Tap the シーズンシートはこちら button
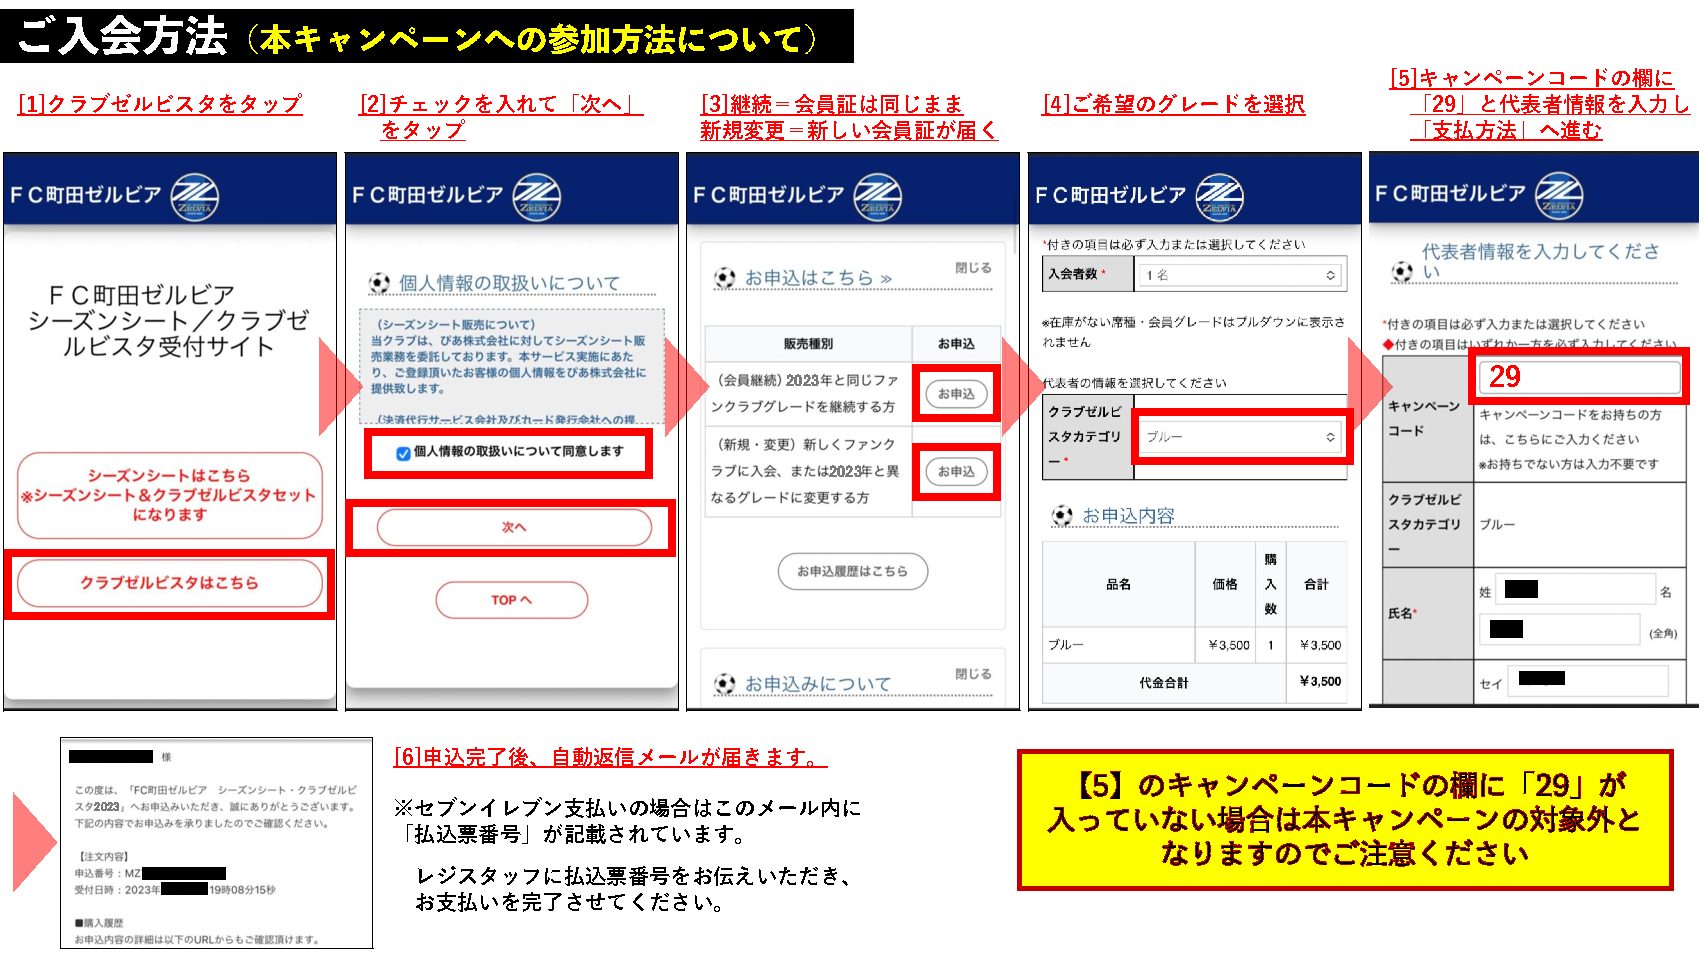1707x960 pixels. pyautogui.click(x=169, y=495)
